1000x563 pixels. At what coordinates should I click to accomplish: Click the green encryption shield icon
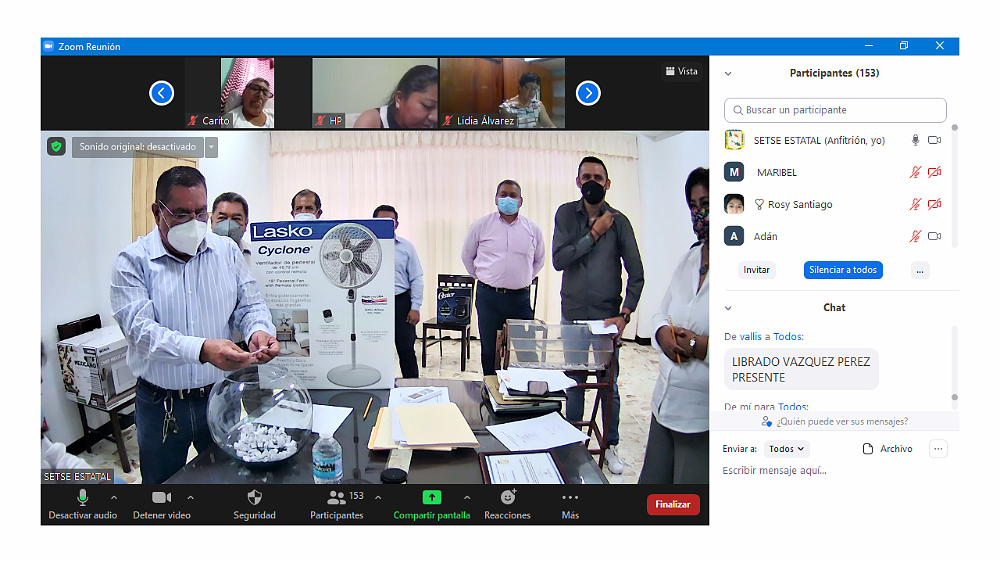coord(57,147)
